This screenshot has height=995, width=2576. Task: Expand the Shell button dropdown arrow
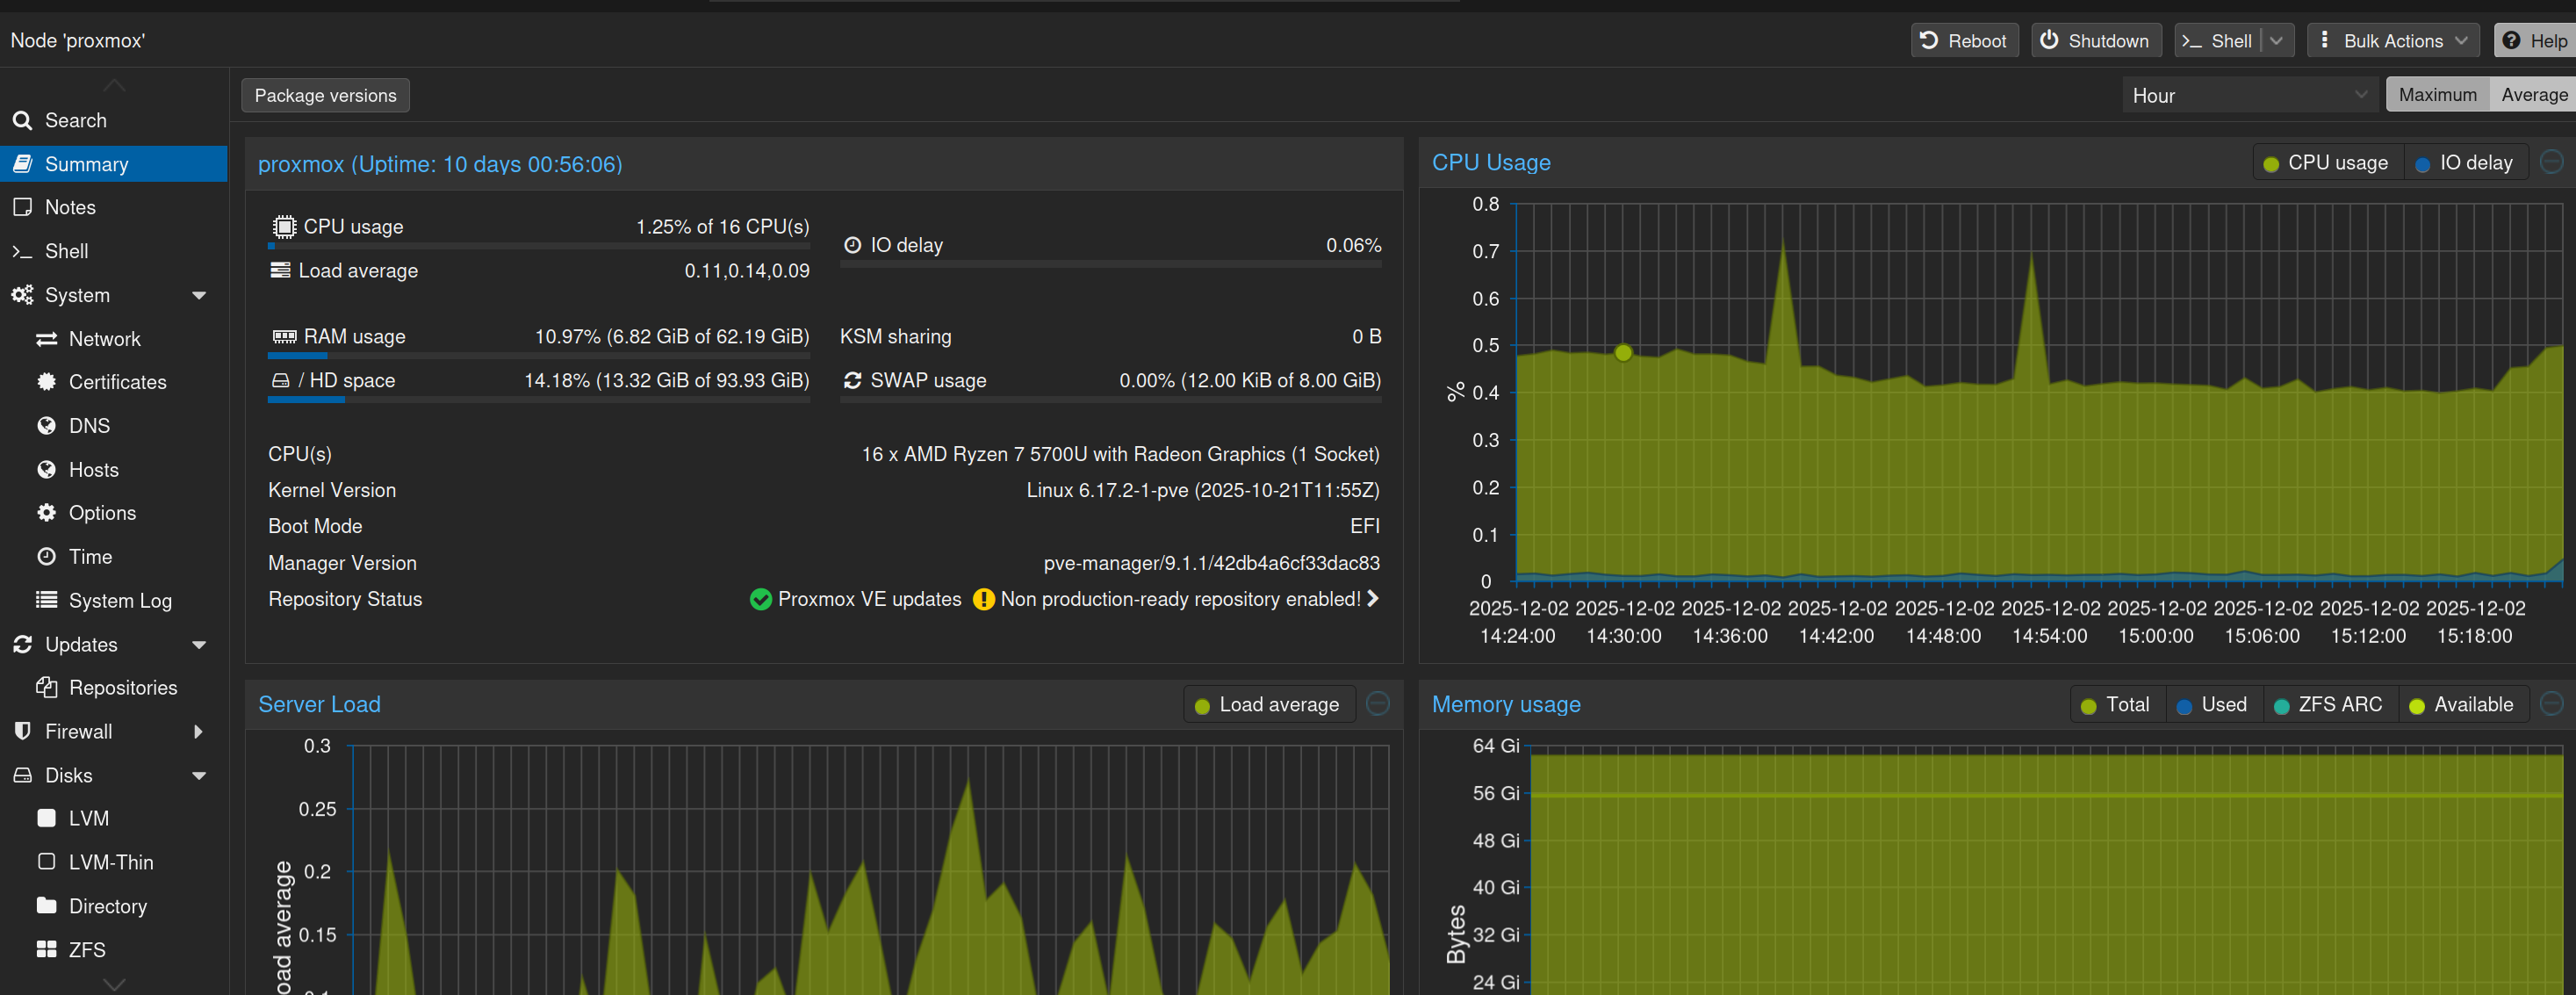coord(2276,41)
